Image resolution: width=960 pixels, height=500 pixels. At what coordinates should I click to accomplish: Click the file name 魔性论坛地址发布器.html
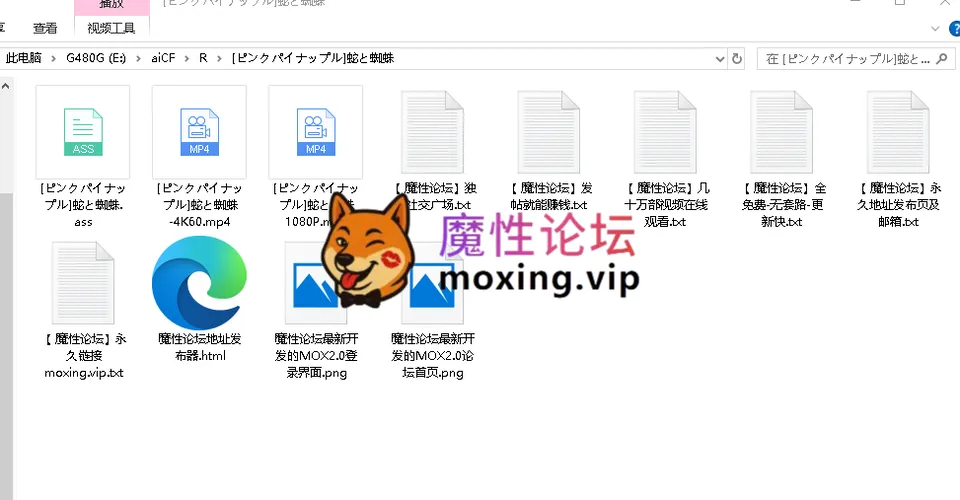click(200, 347)
